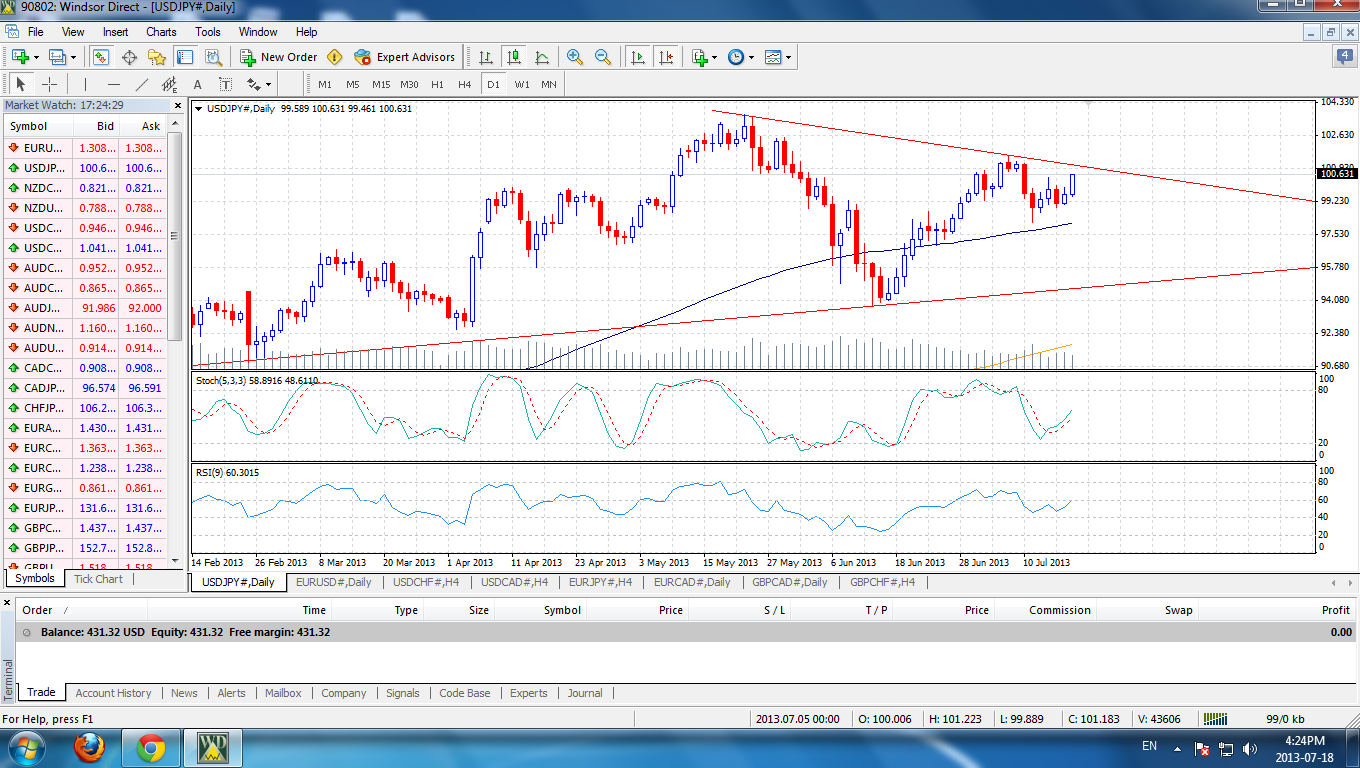Expand the Indicators dropdown arrow

pos(714,57)
